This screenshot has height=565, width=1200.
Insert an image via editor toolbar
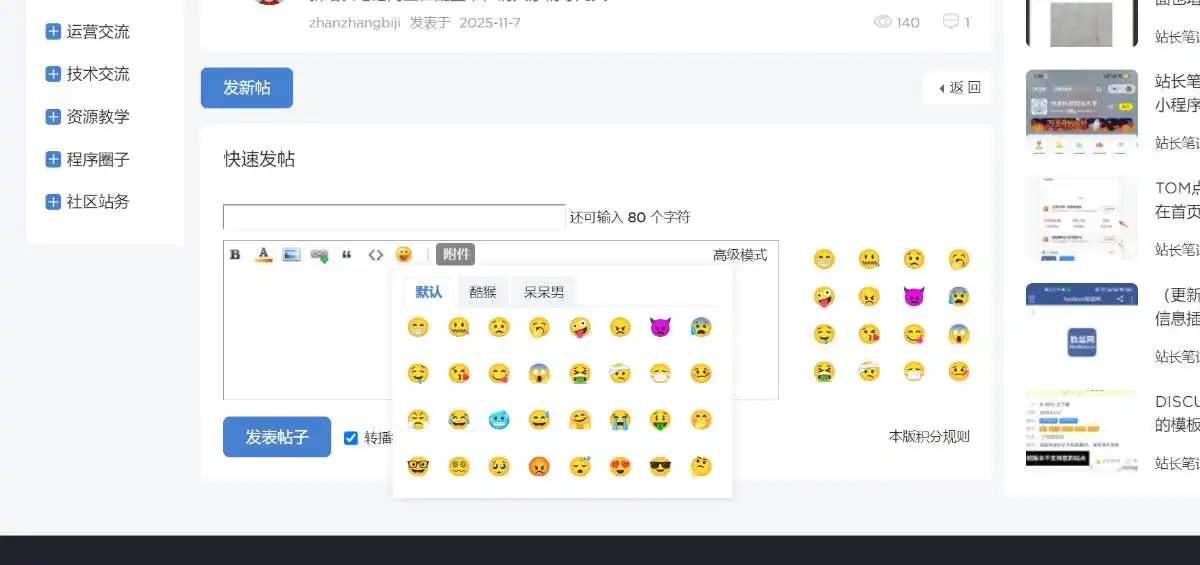pos(291,255)
